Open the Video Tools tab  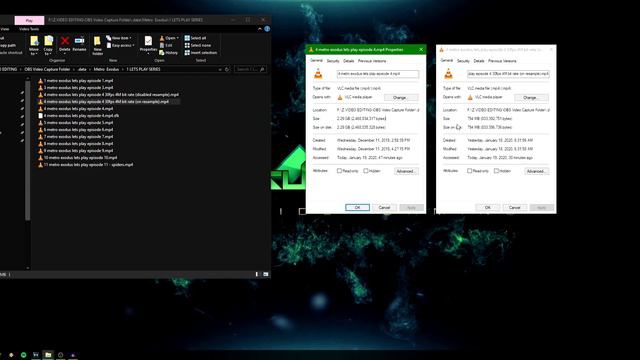point(29,29)
